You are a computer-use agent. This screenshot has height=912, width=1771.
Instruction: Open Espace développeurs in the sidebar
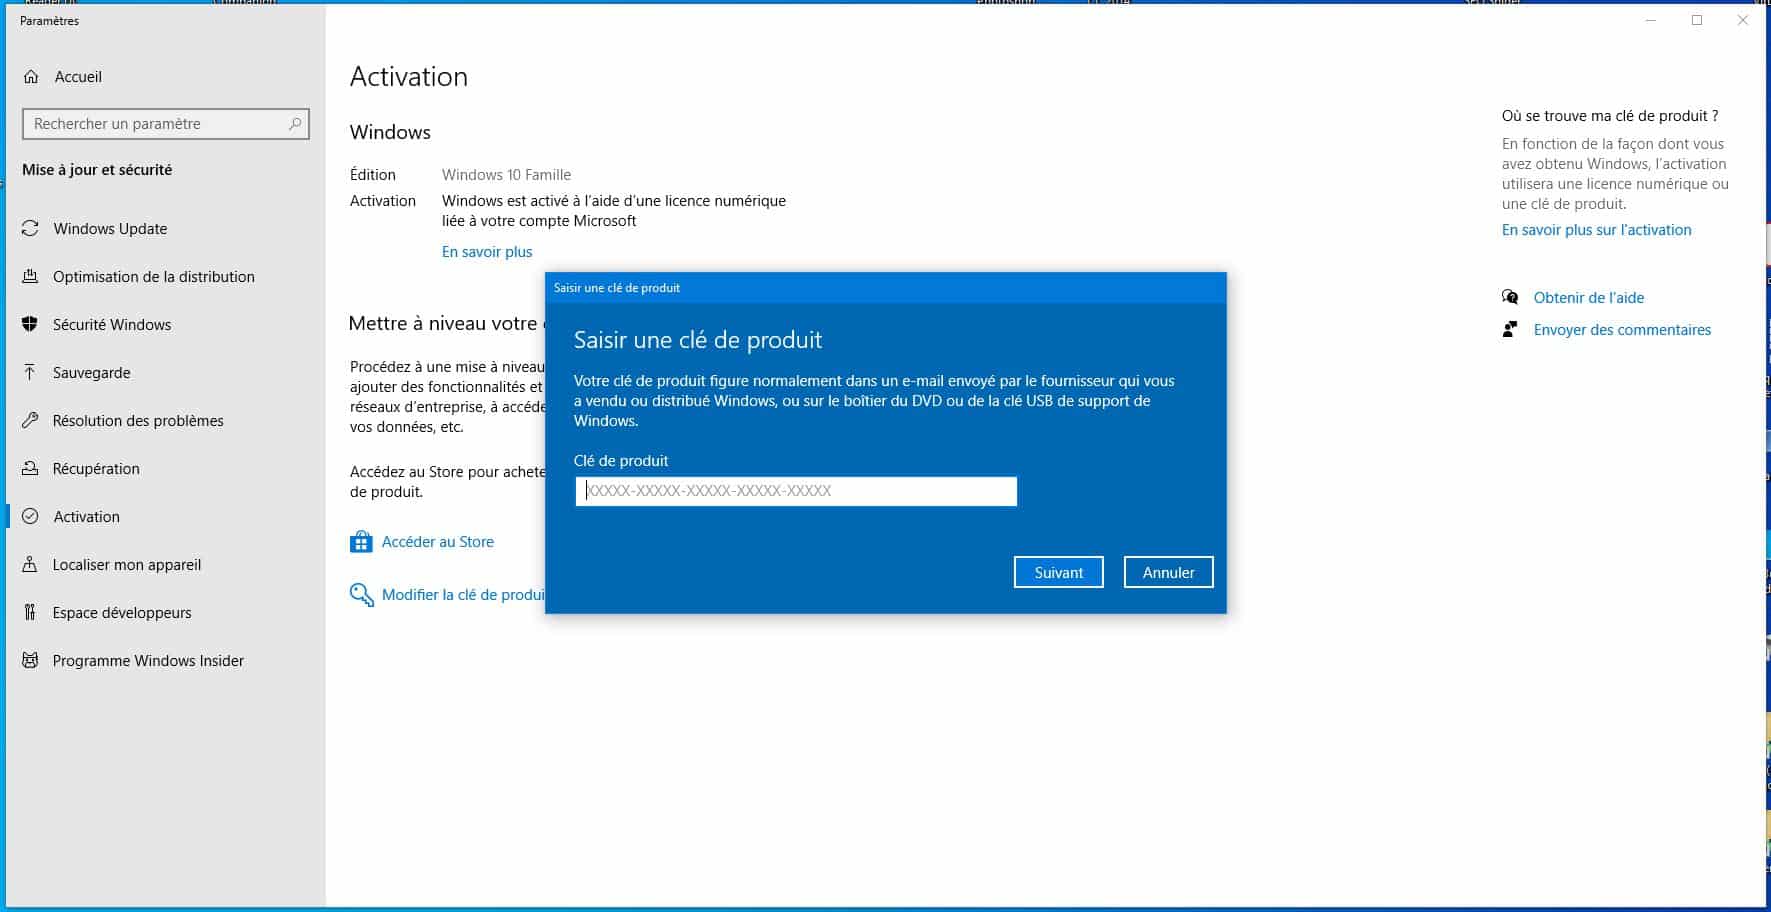(x=29, y=612)
